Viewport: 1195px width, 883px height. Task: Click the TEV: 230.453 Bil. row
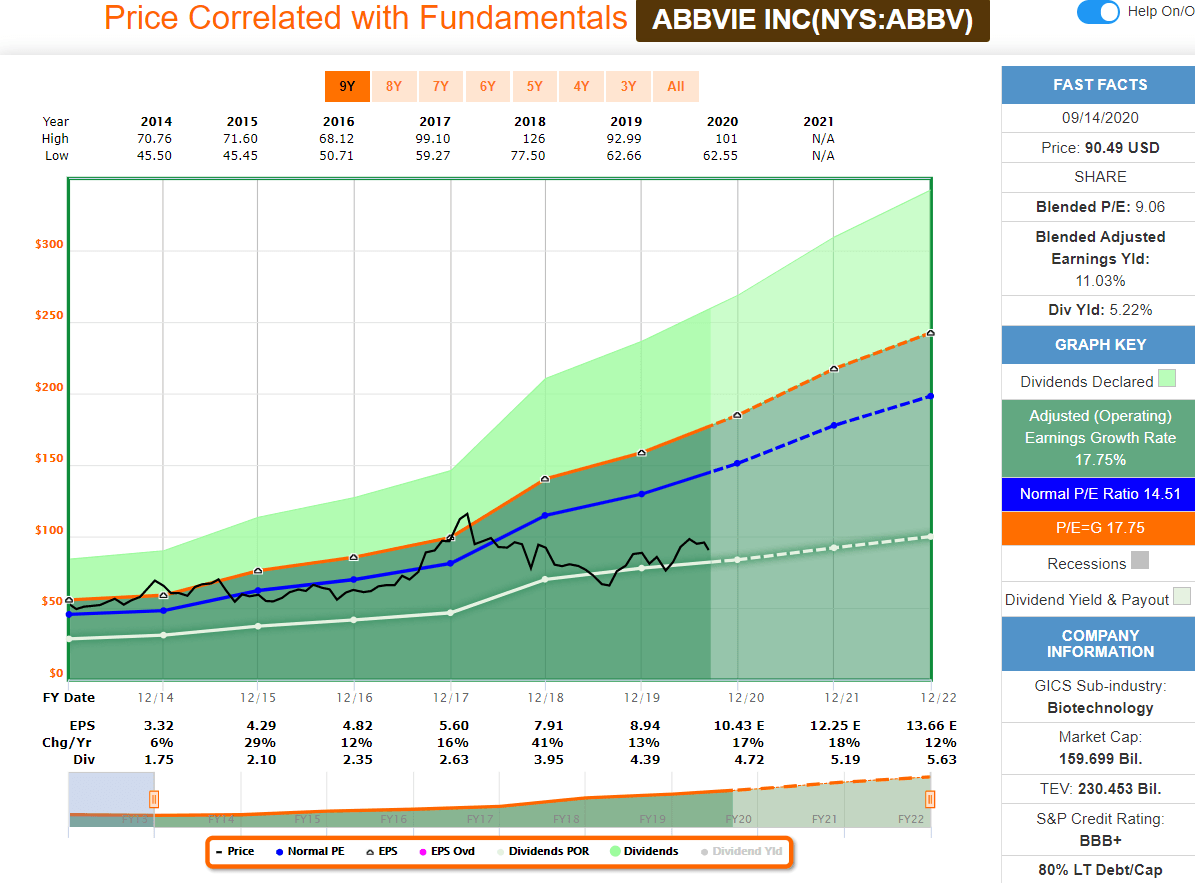pyautogui.click(x=1100, y=789)
